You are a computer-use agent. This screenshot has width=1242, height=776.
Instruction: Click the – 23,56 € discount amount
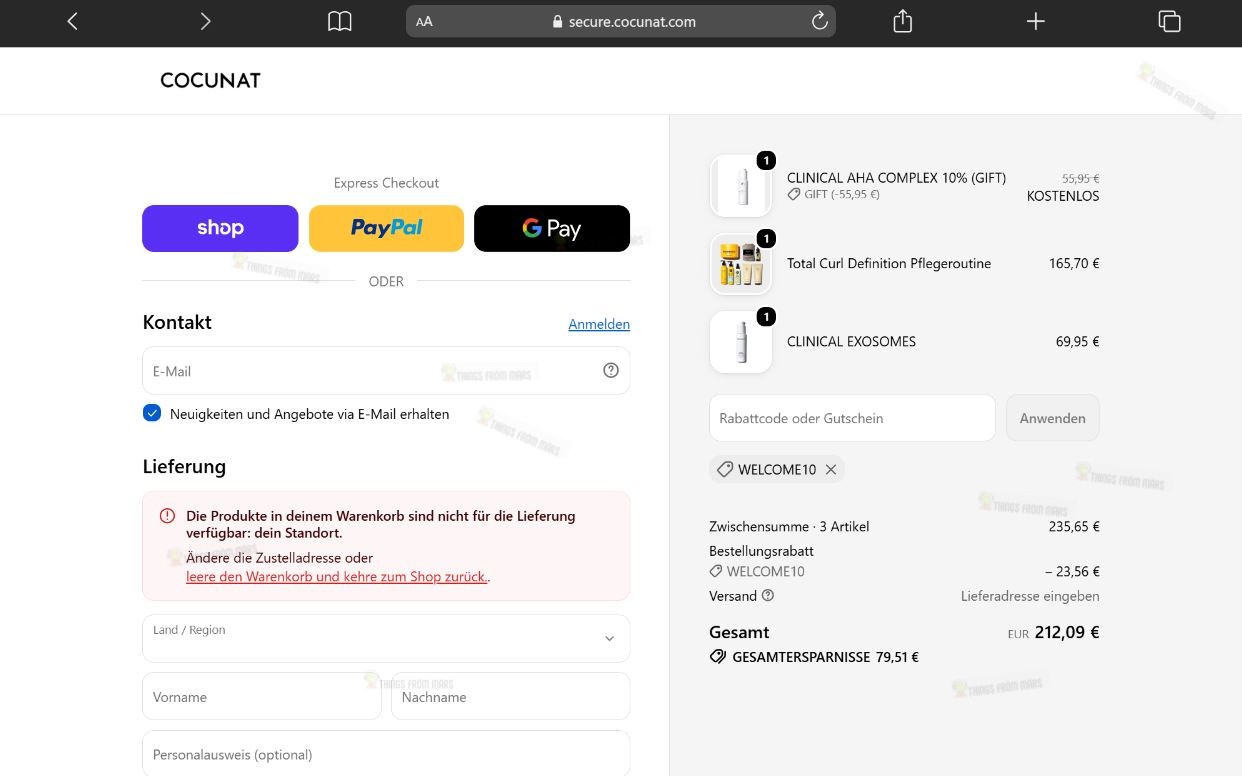(x=1072, y=572)
